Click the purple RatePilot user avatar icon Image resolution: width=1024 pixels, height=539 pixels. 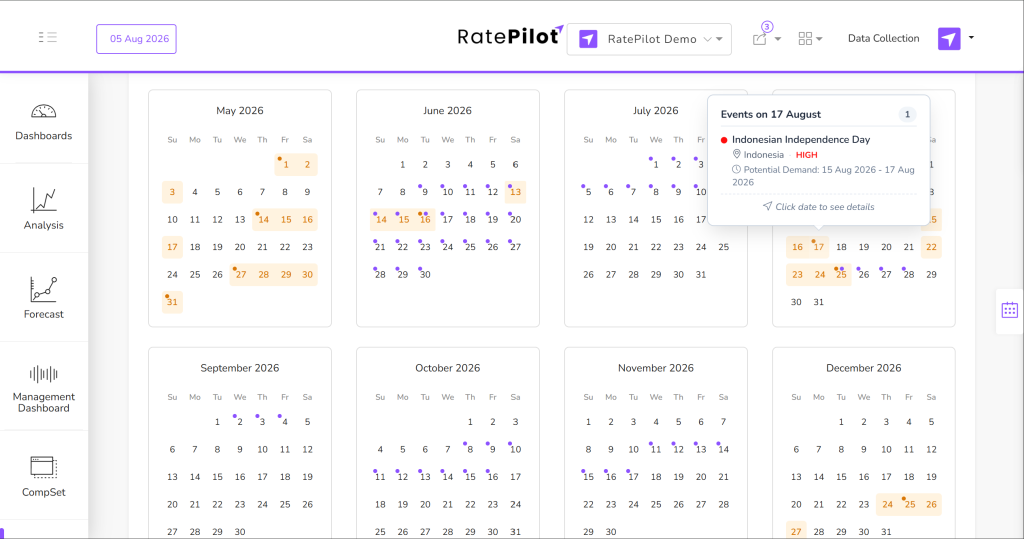[x=949, y=39]
